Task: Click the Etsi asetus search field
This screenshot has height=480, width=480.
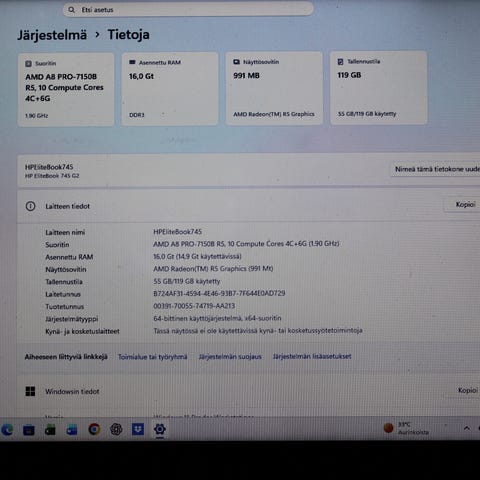Action: coord(188,9)
